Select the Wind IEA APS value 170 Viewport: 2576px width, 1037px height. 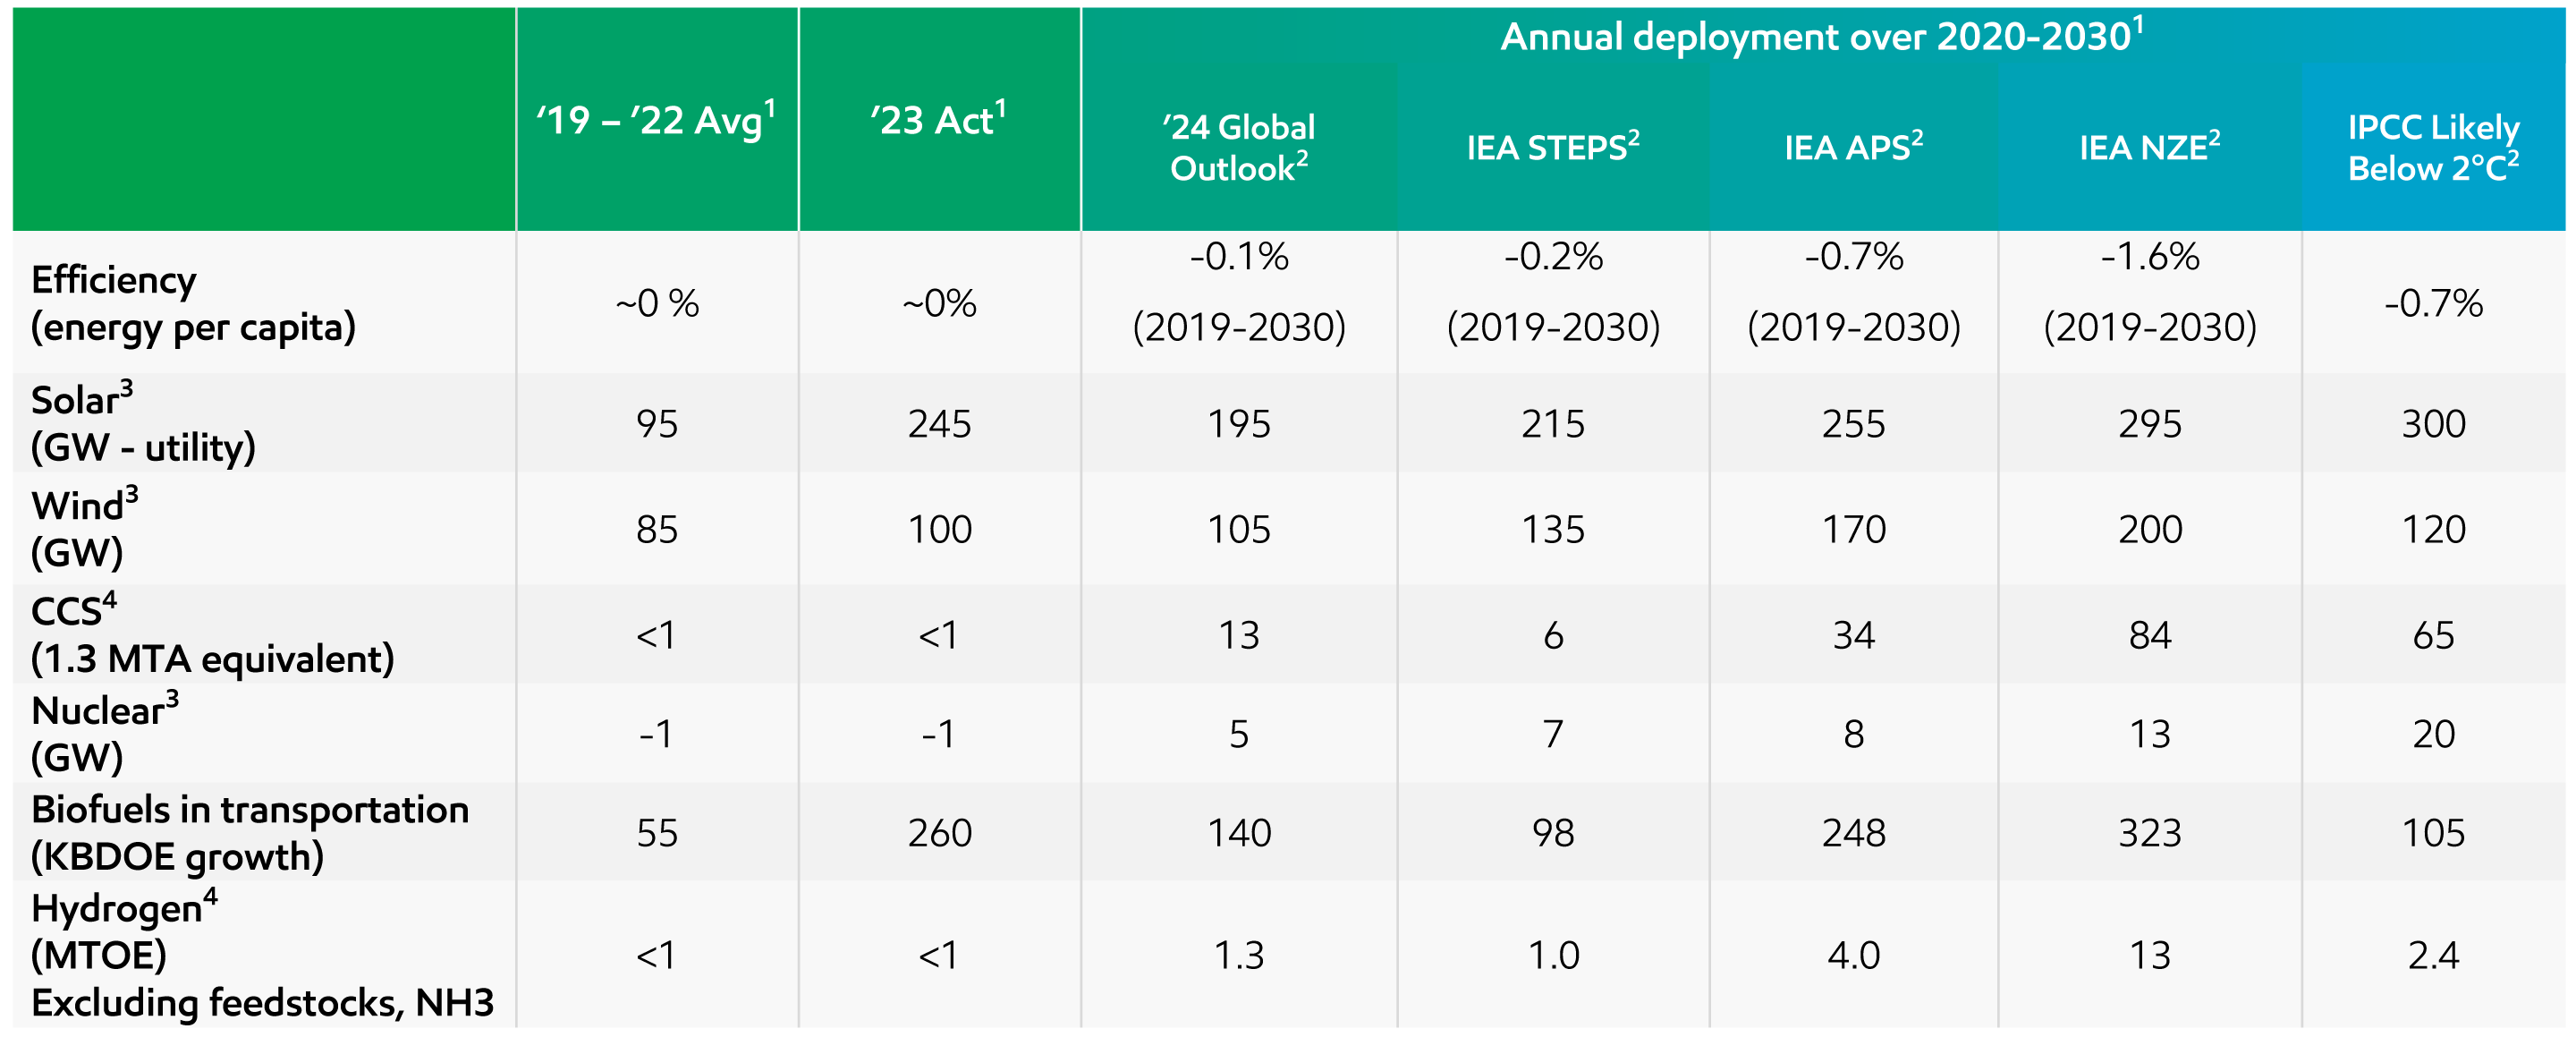point(1853,529)
